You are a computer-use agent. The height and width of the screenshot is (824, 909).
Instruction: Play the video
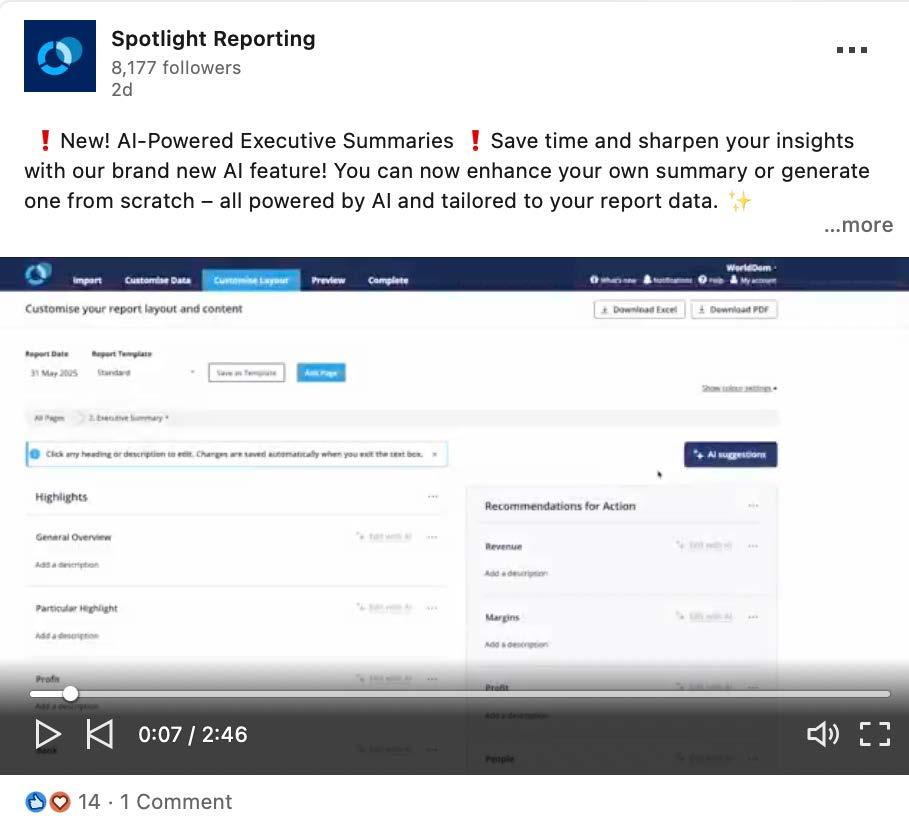click(x=48, y=734)
